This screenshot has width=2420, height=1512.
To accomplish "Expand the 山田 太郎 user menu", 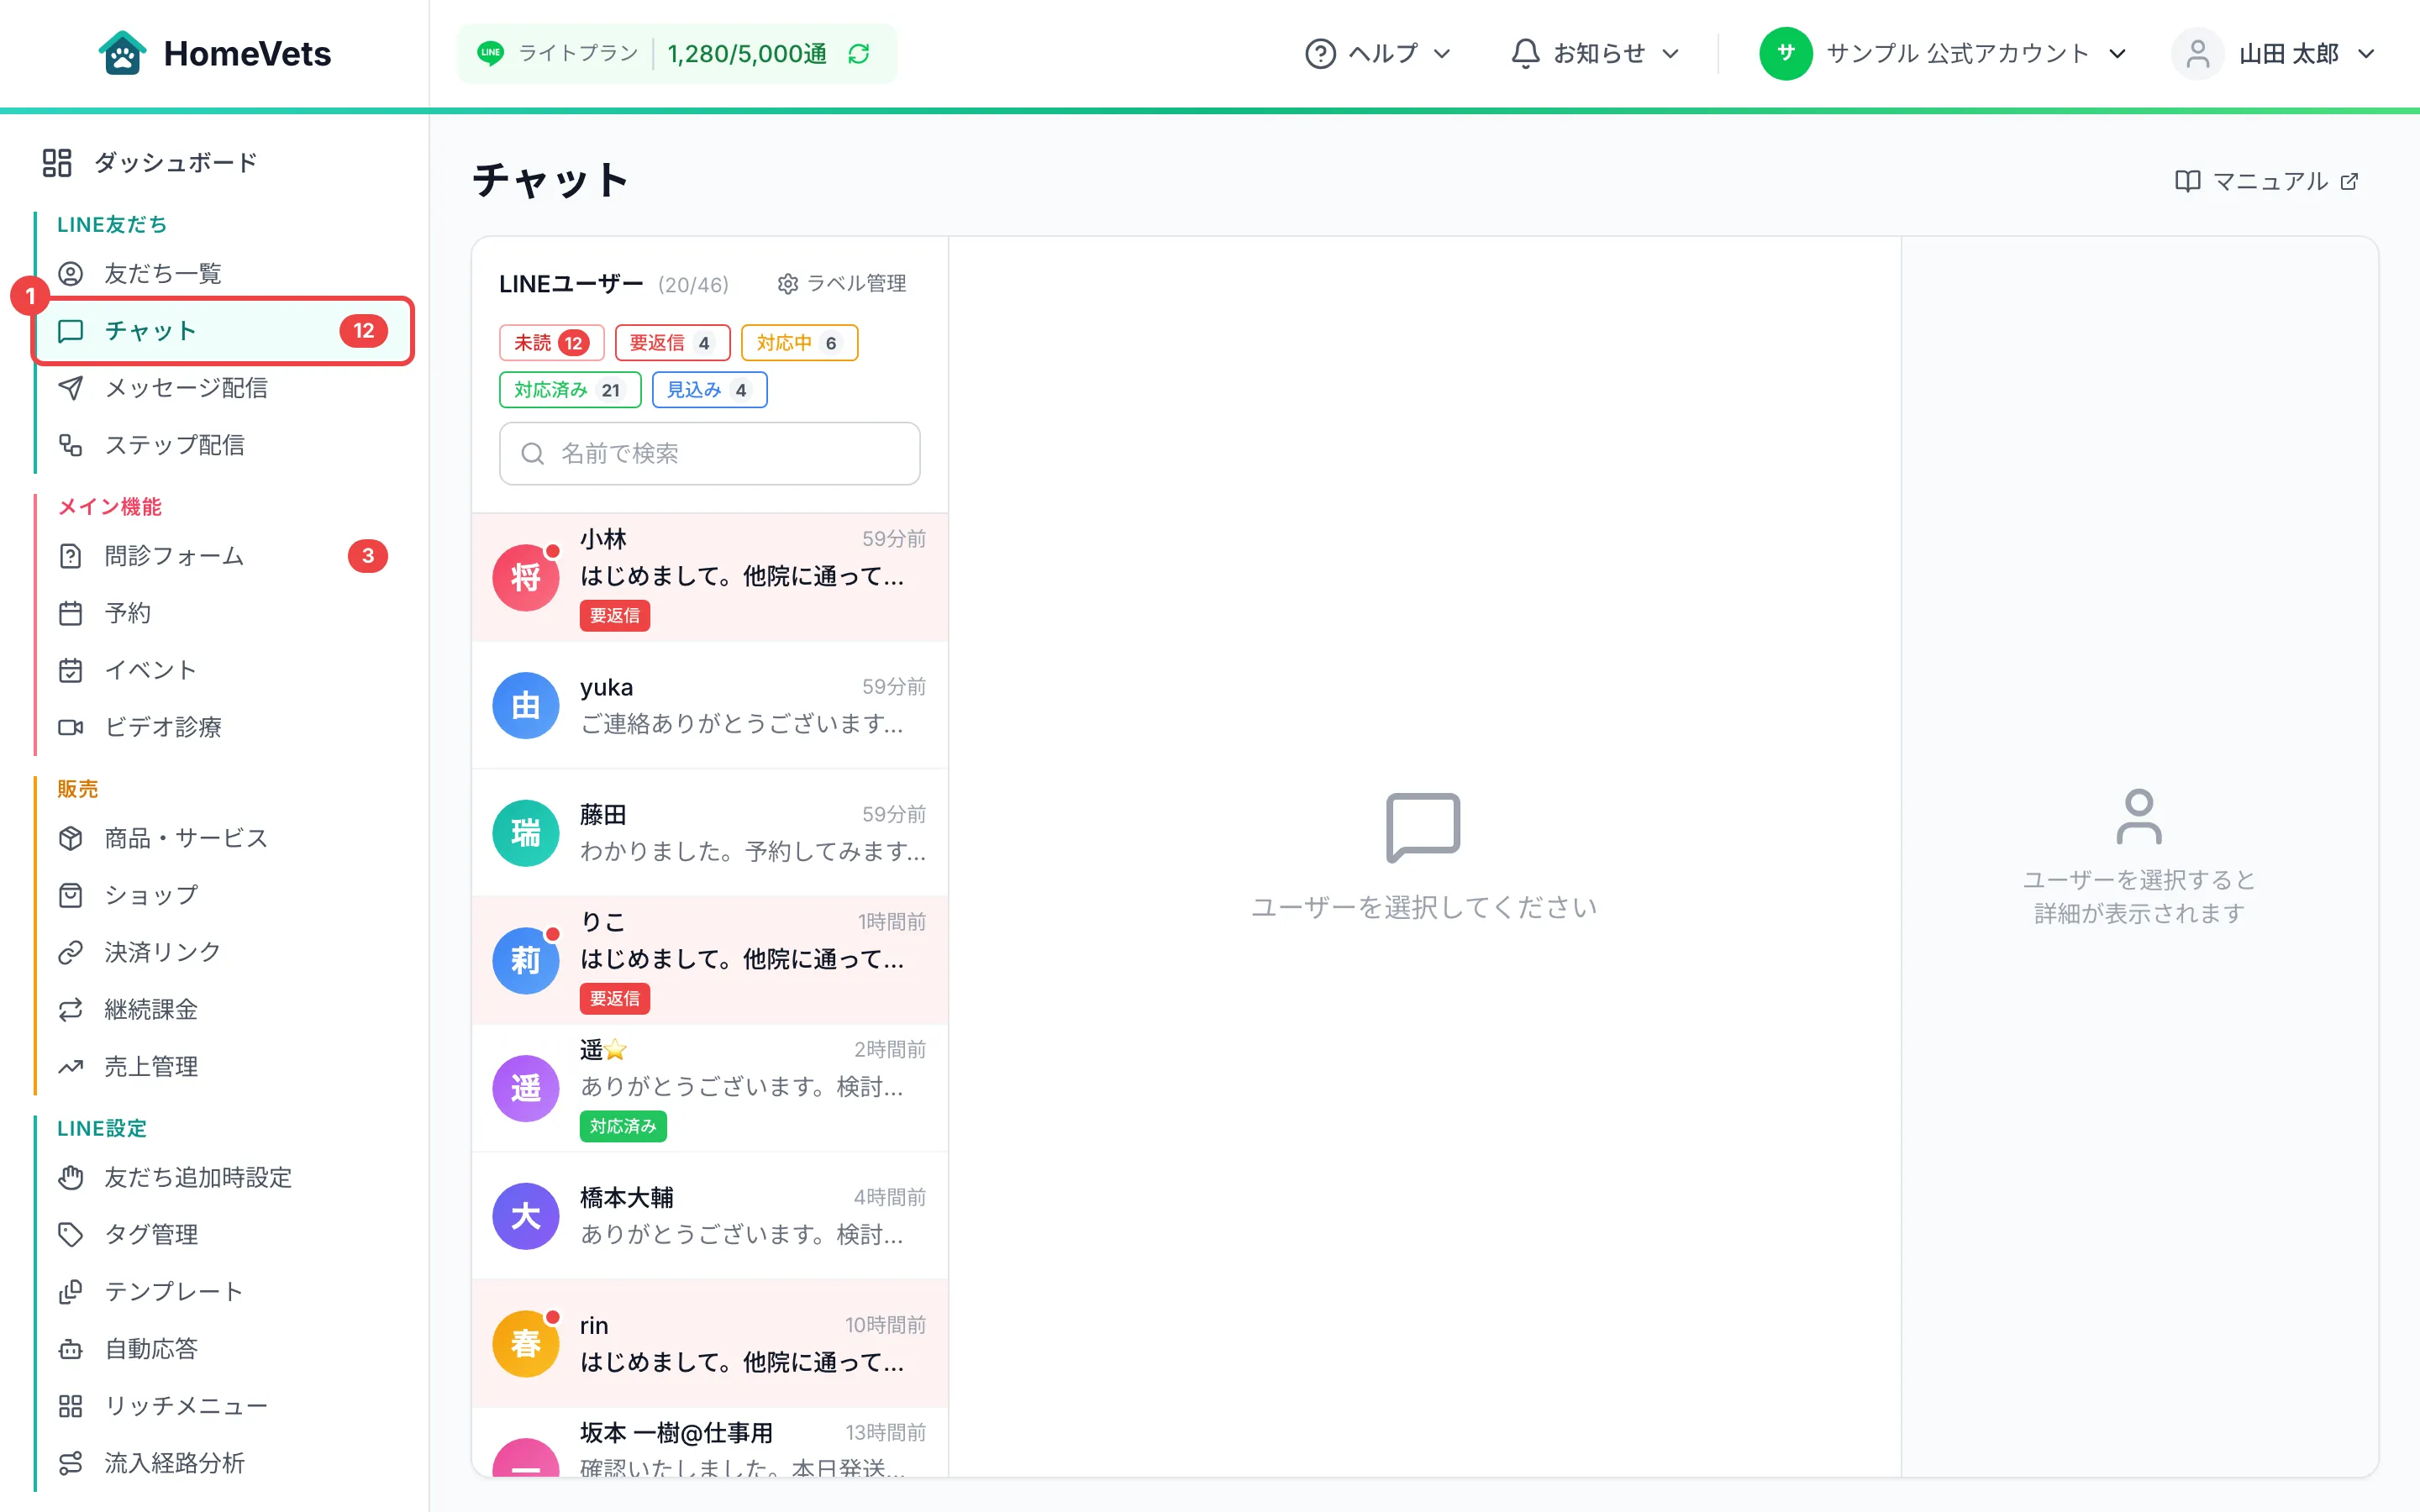I will [x=2273, y=53].
